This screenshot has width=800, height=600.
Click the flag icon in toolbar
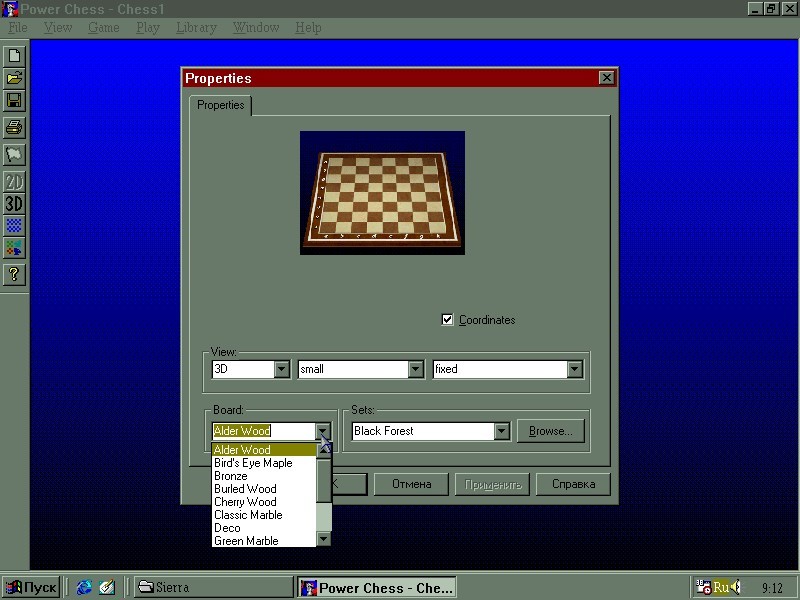(14, 155)
